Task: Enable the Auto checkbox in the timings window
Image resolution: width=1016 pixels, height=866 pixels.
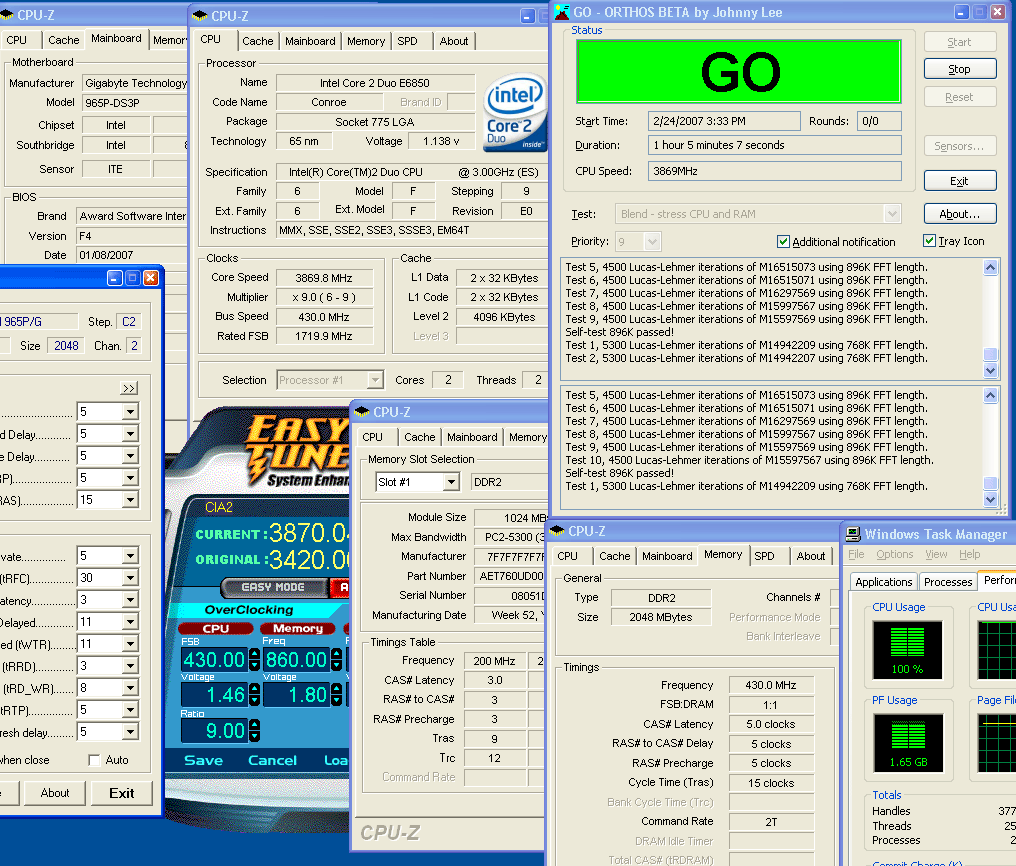Action: point(95,760)
